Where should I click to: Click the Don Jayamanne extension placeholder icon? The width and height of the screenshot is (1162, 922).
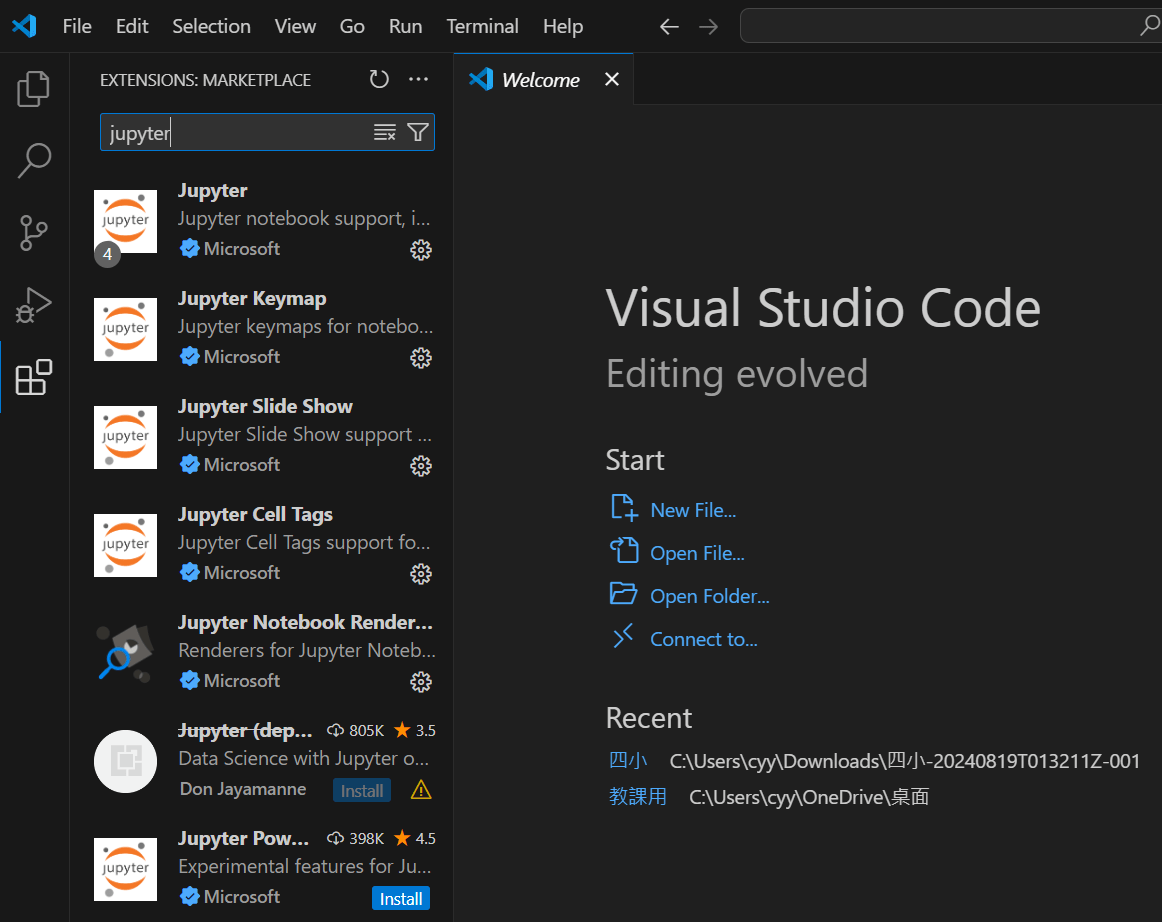(x=125, y=761)
